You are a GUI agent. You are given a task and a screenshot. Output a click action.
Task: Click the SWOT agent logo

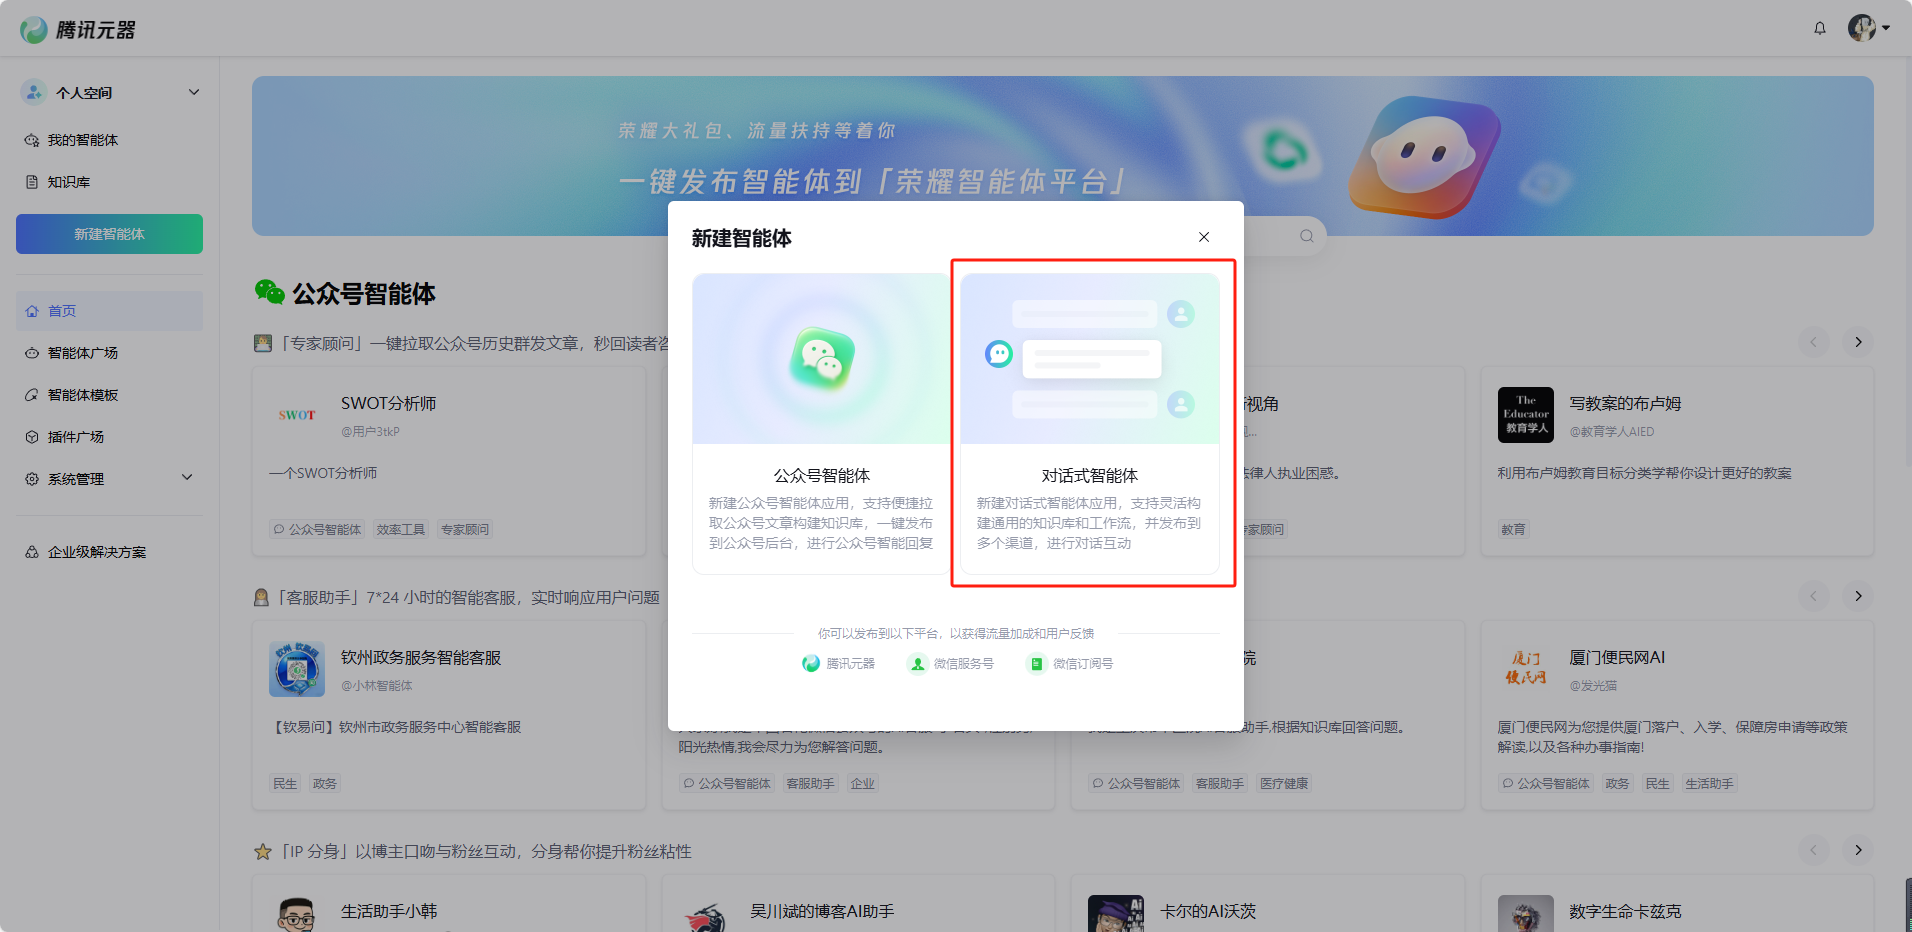297,415
